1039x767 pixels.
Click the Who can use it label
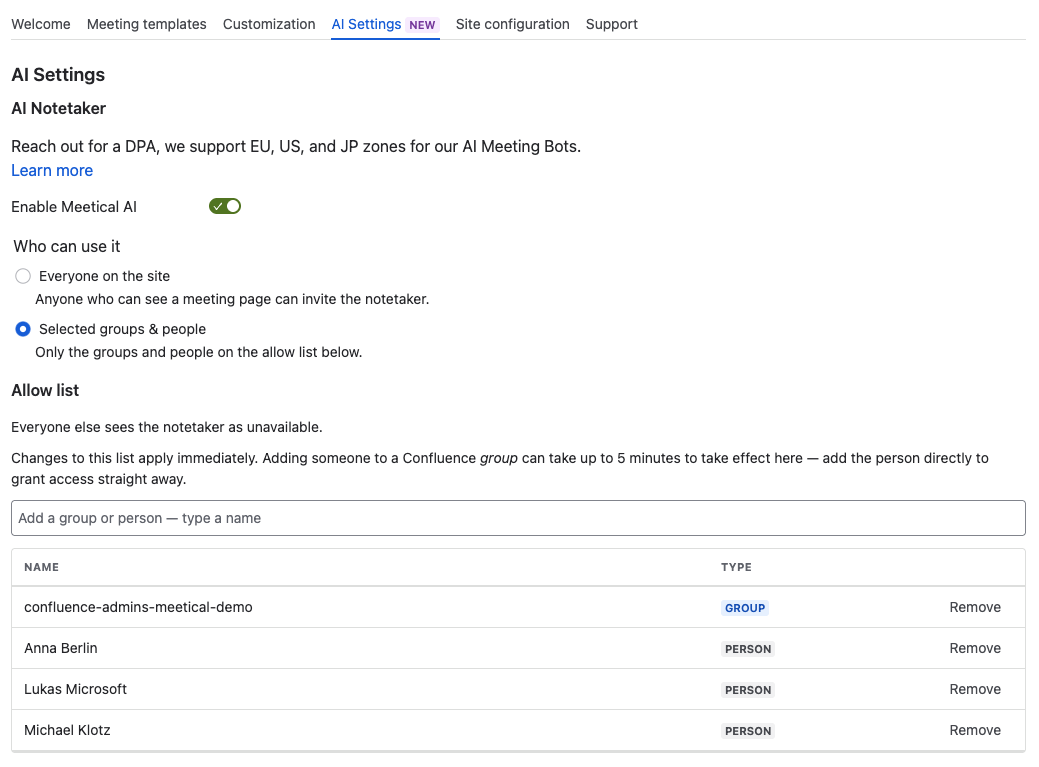(66, 246)
